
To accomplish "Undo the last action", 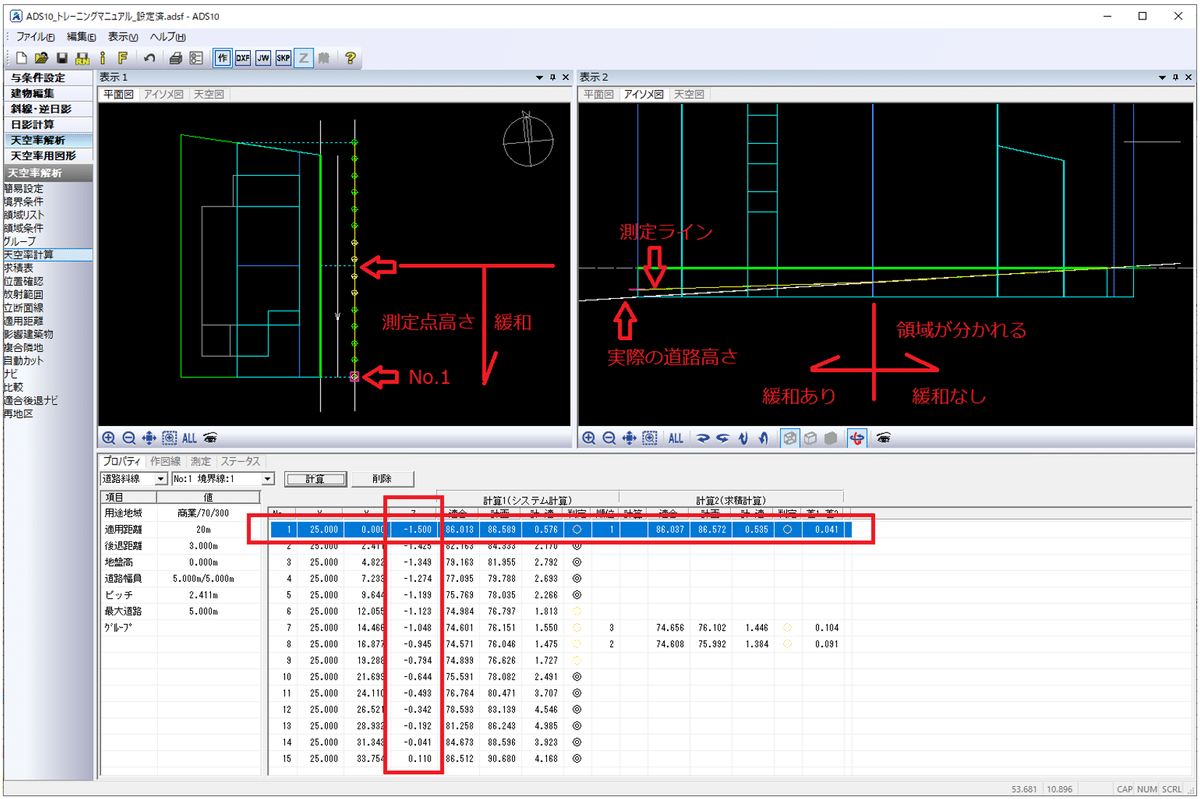I will coord(148,58).
